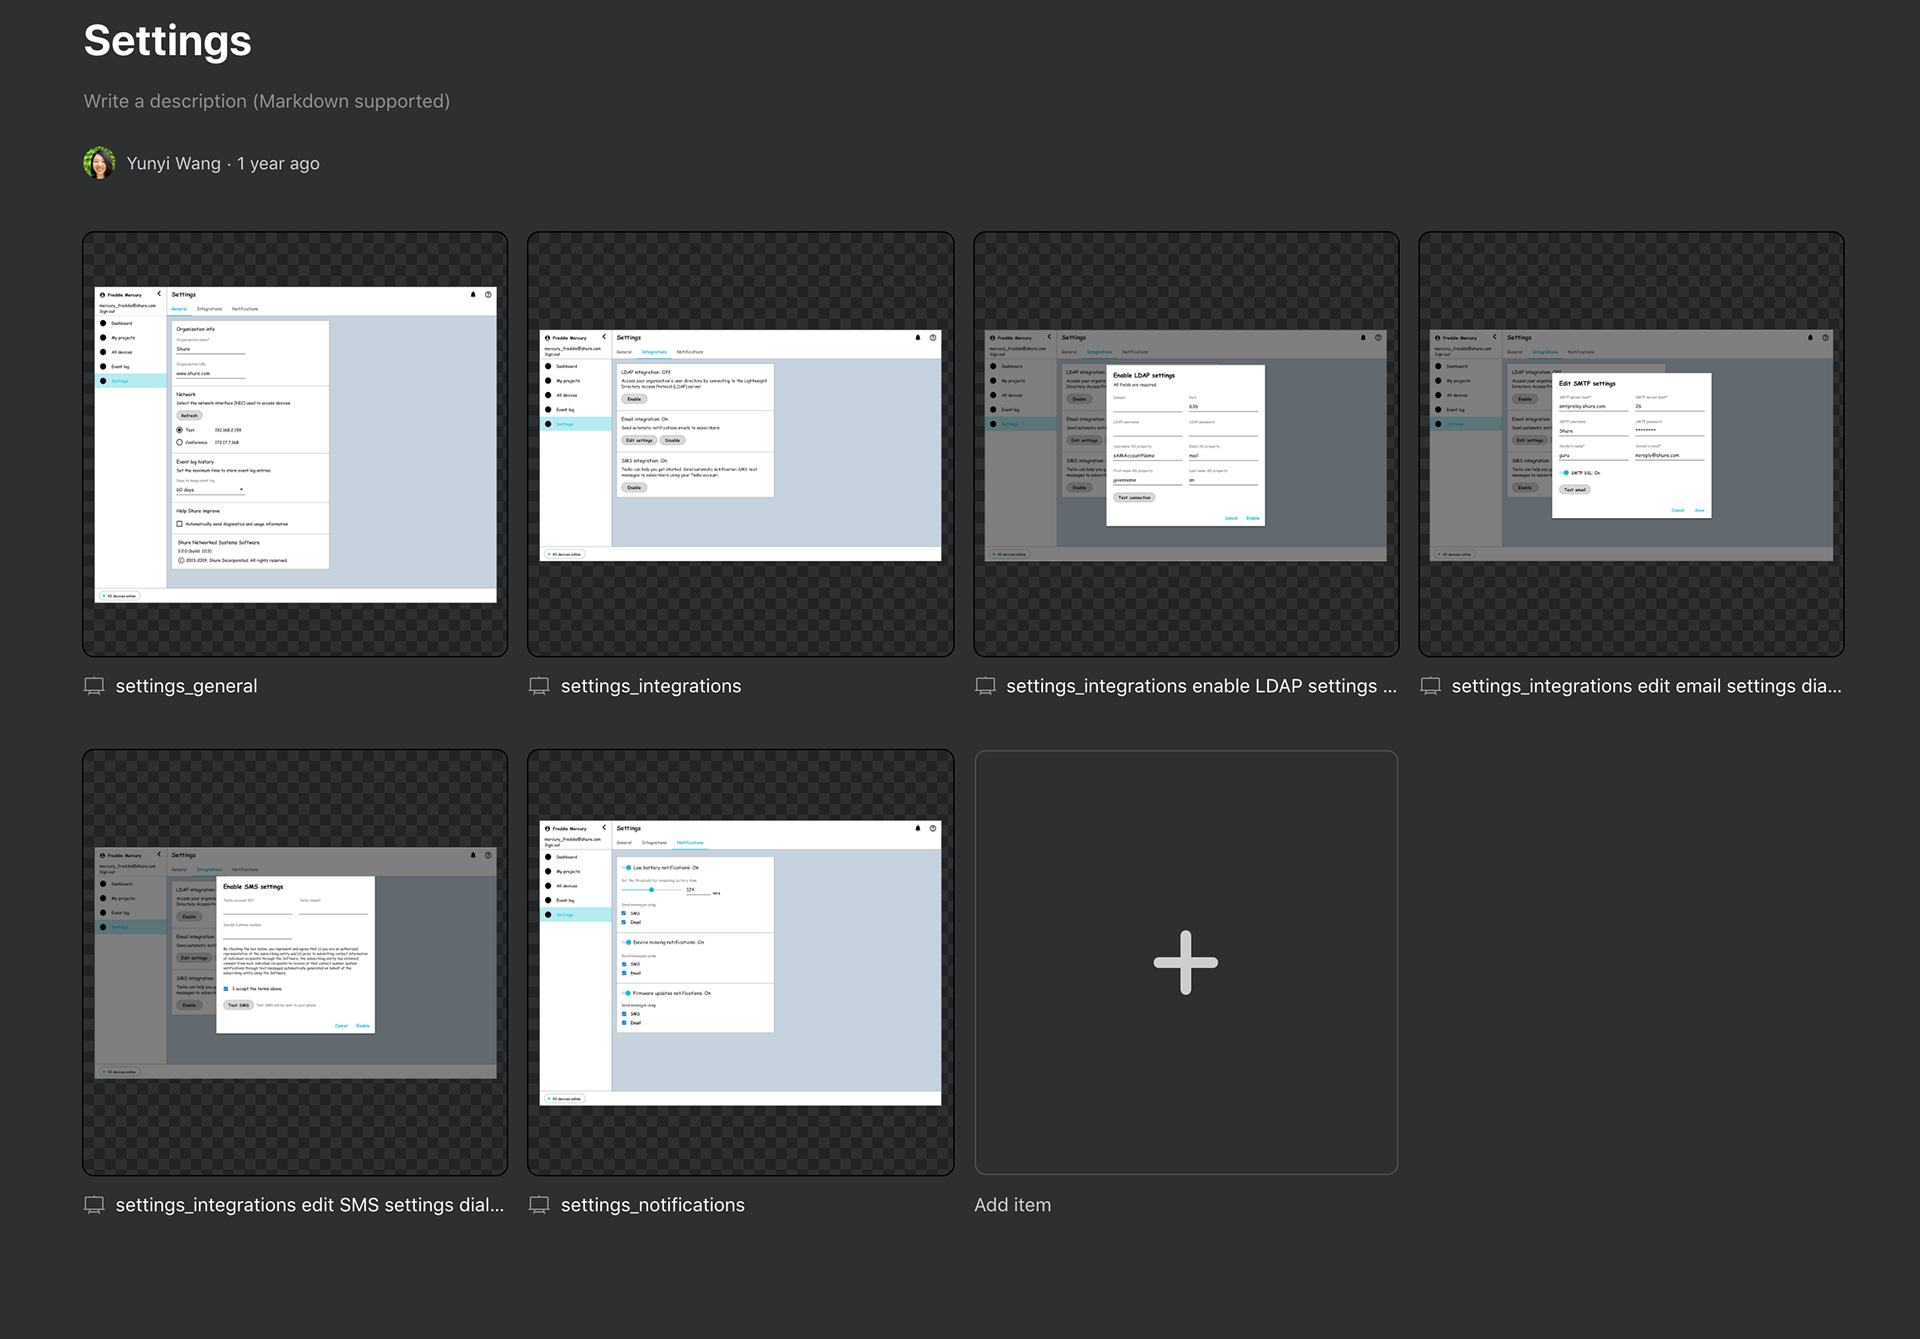Click the settings_integrations edit SMS settings label
The height and width of the screenshot is (1339, 1920).
(x=310, y=1205)
